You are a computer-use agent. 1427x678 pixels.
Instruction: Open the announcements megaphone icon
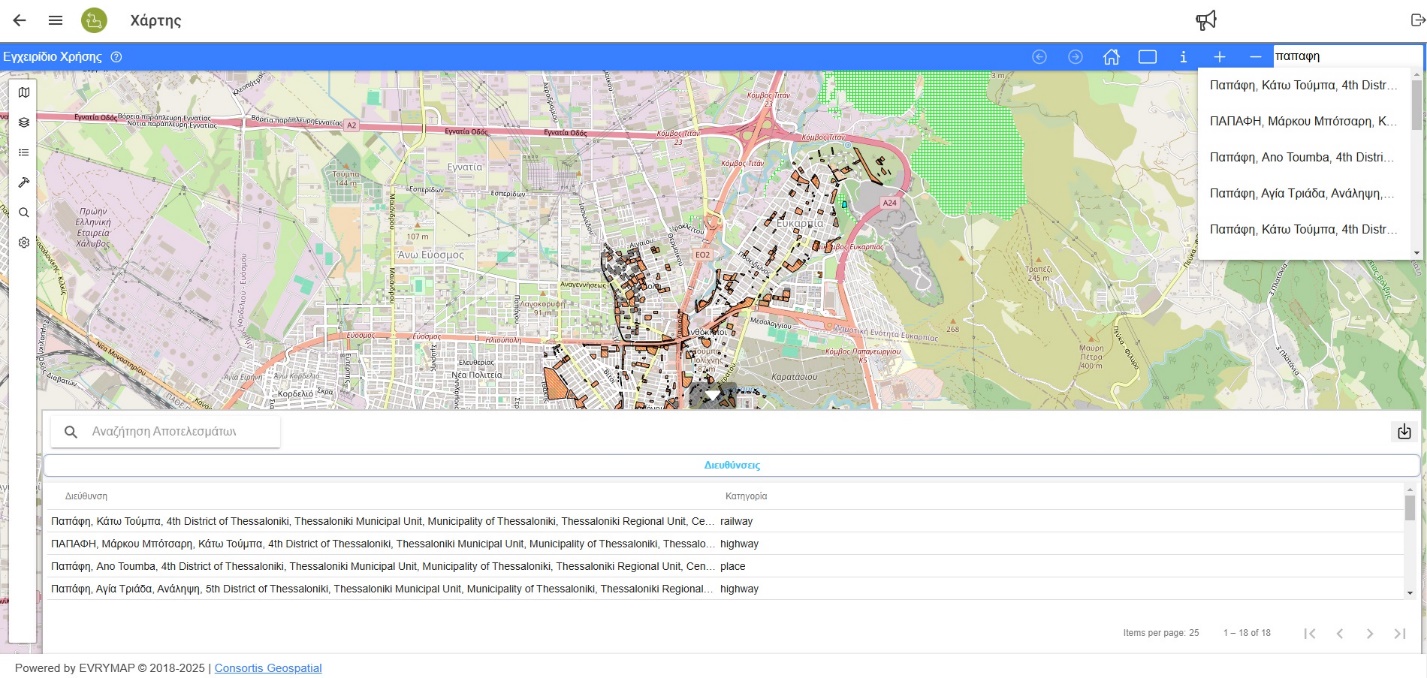(1206, 20)
